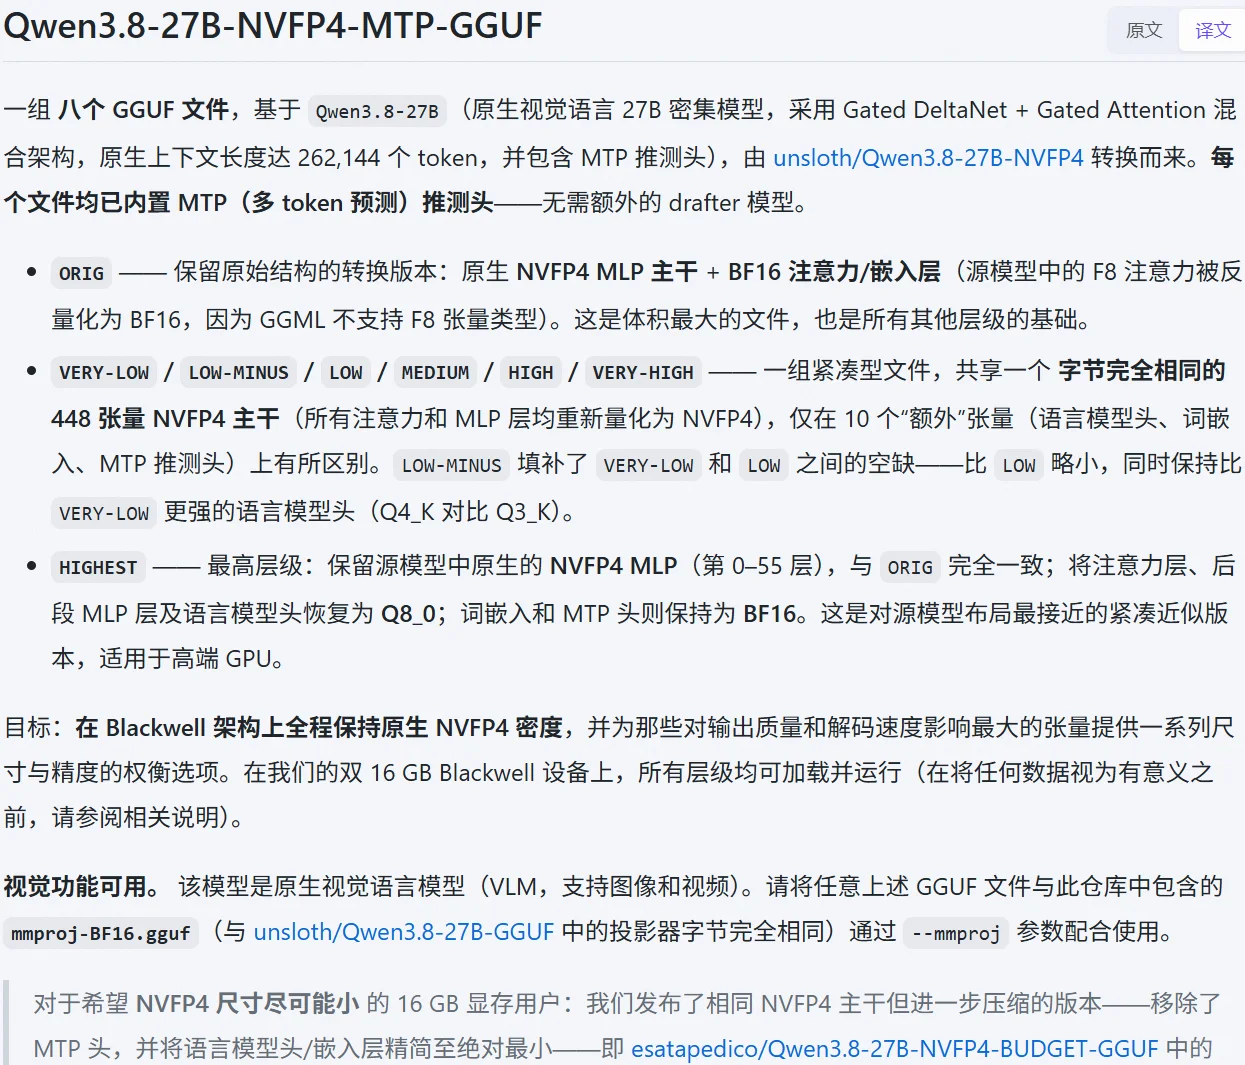Open the unsloth/Qwen3.8-27B-GGUF link

[403, 931]
